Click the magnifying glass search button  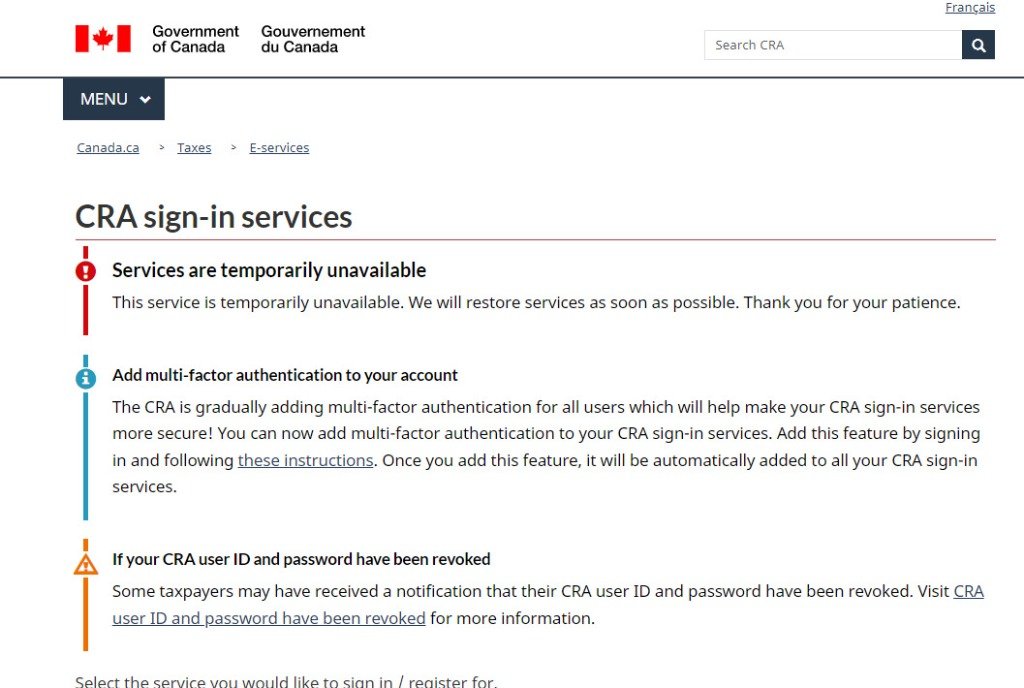(978, 45)
